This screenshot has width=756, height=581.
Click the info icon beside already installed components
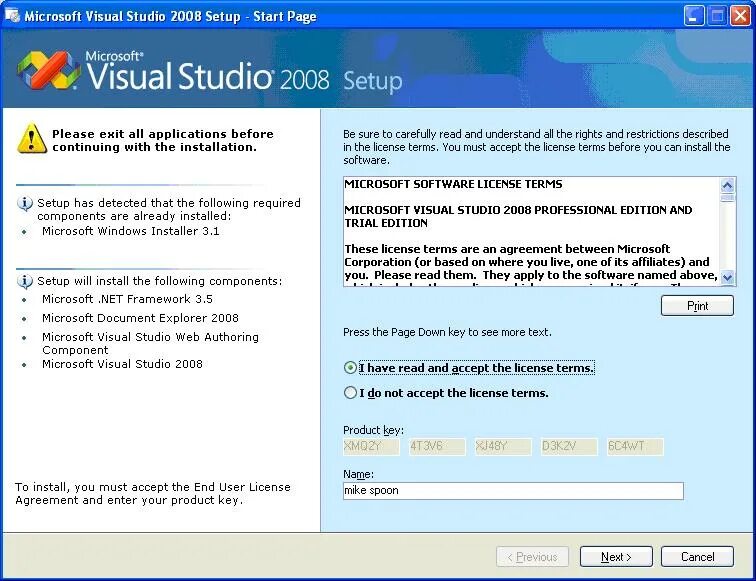(25, 204)
